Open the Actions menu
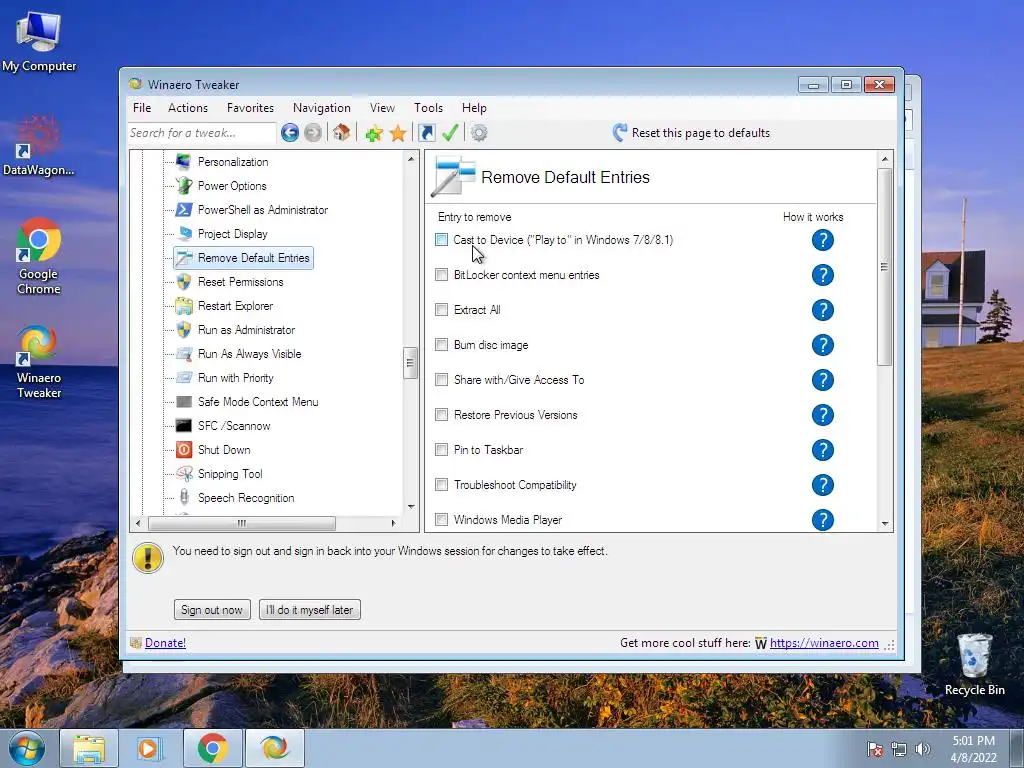The height and width of the screenshot is (768, 1024). click(187, 108)
